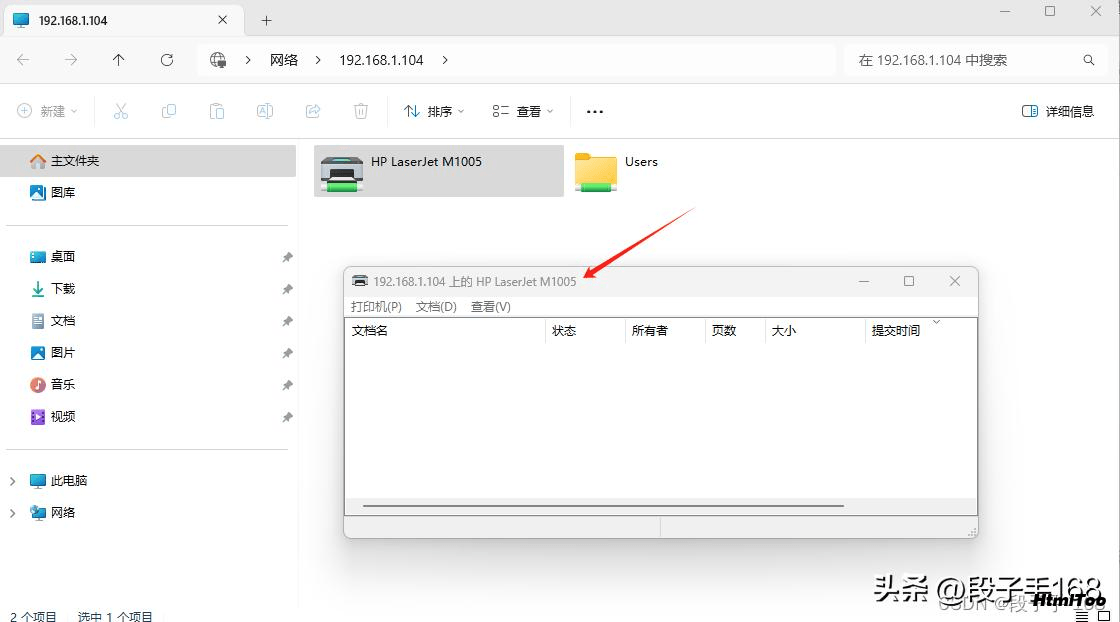Open the more options ellipsis menu
The height and width of the screenshot is (622, 1120).
click(x=594, y=111)
